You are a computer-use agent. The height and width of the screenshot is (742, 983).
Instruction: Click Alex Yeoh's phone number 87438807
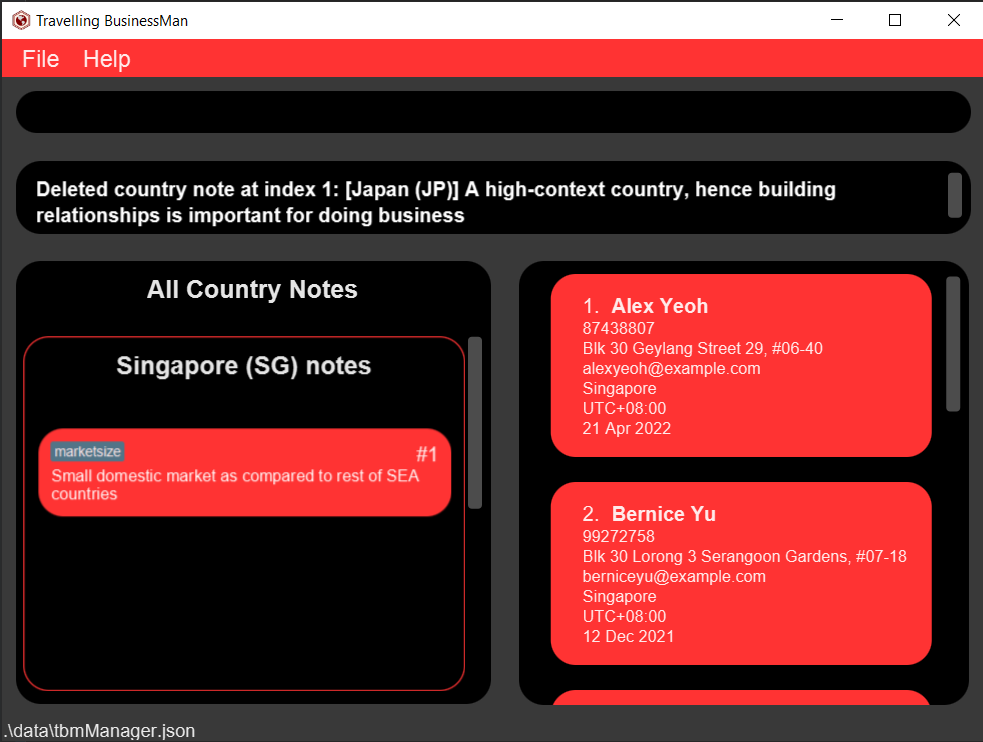coord(618,328)
